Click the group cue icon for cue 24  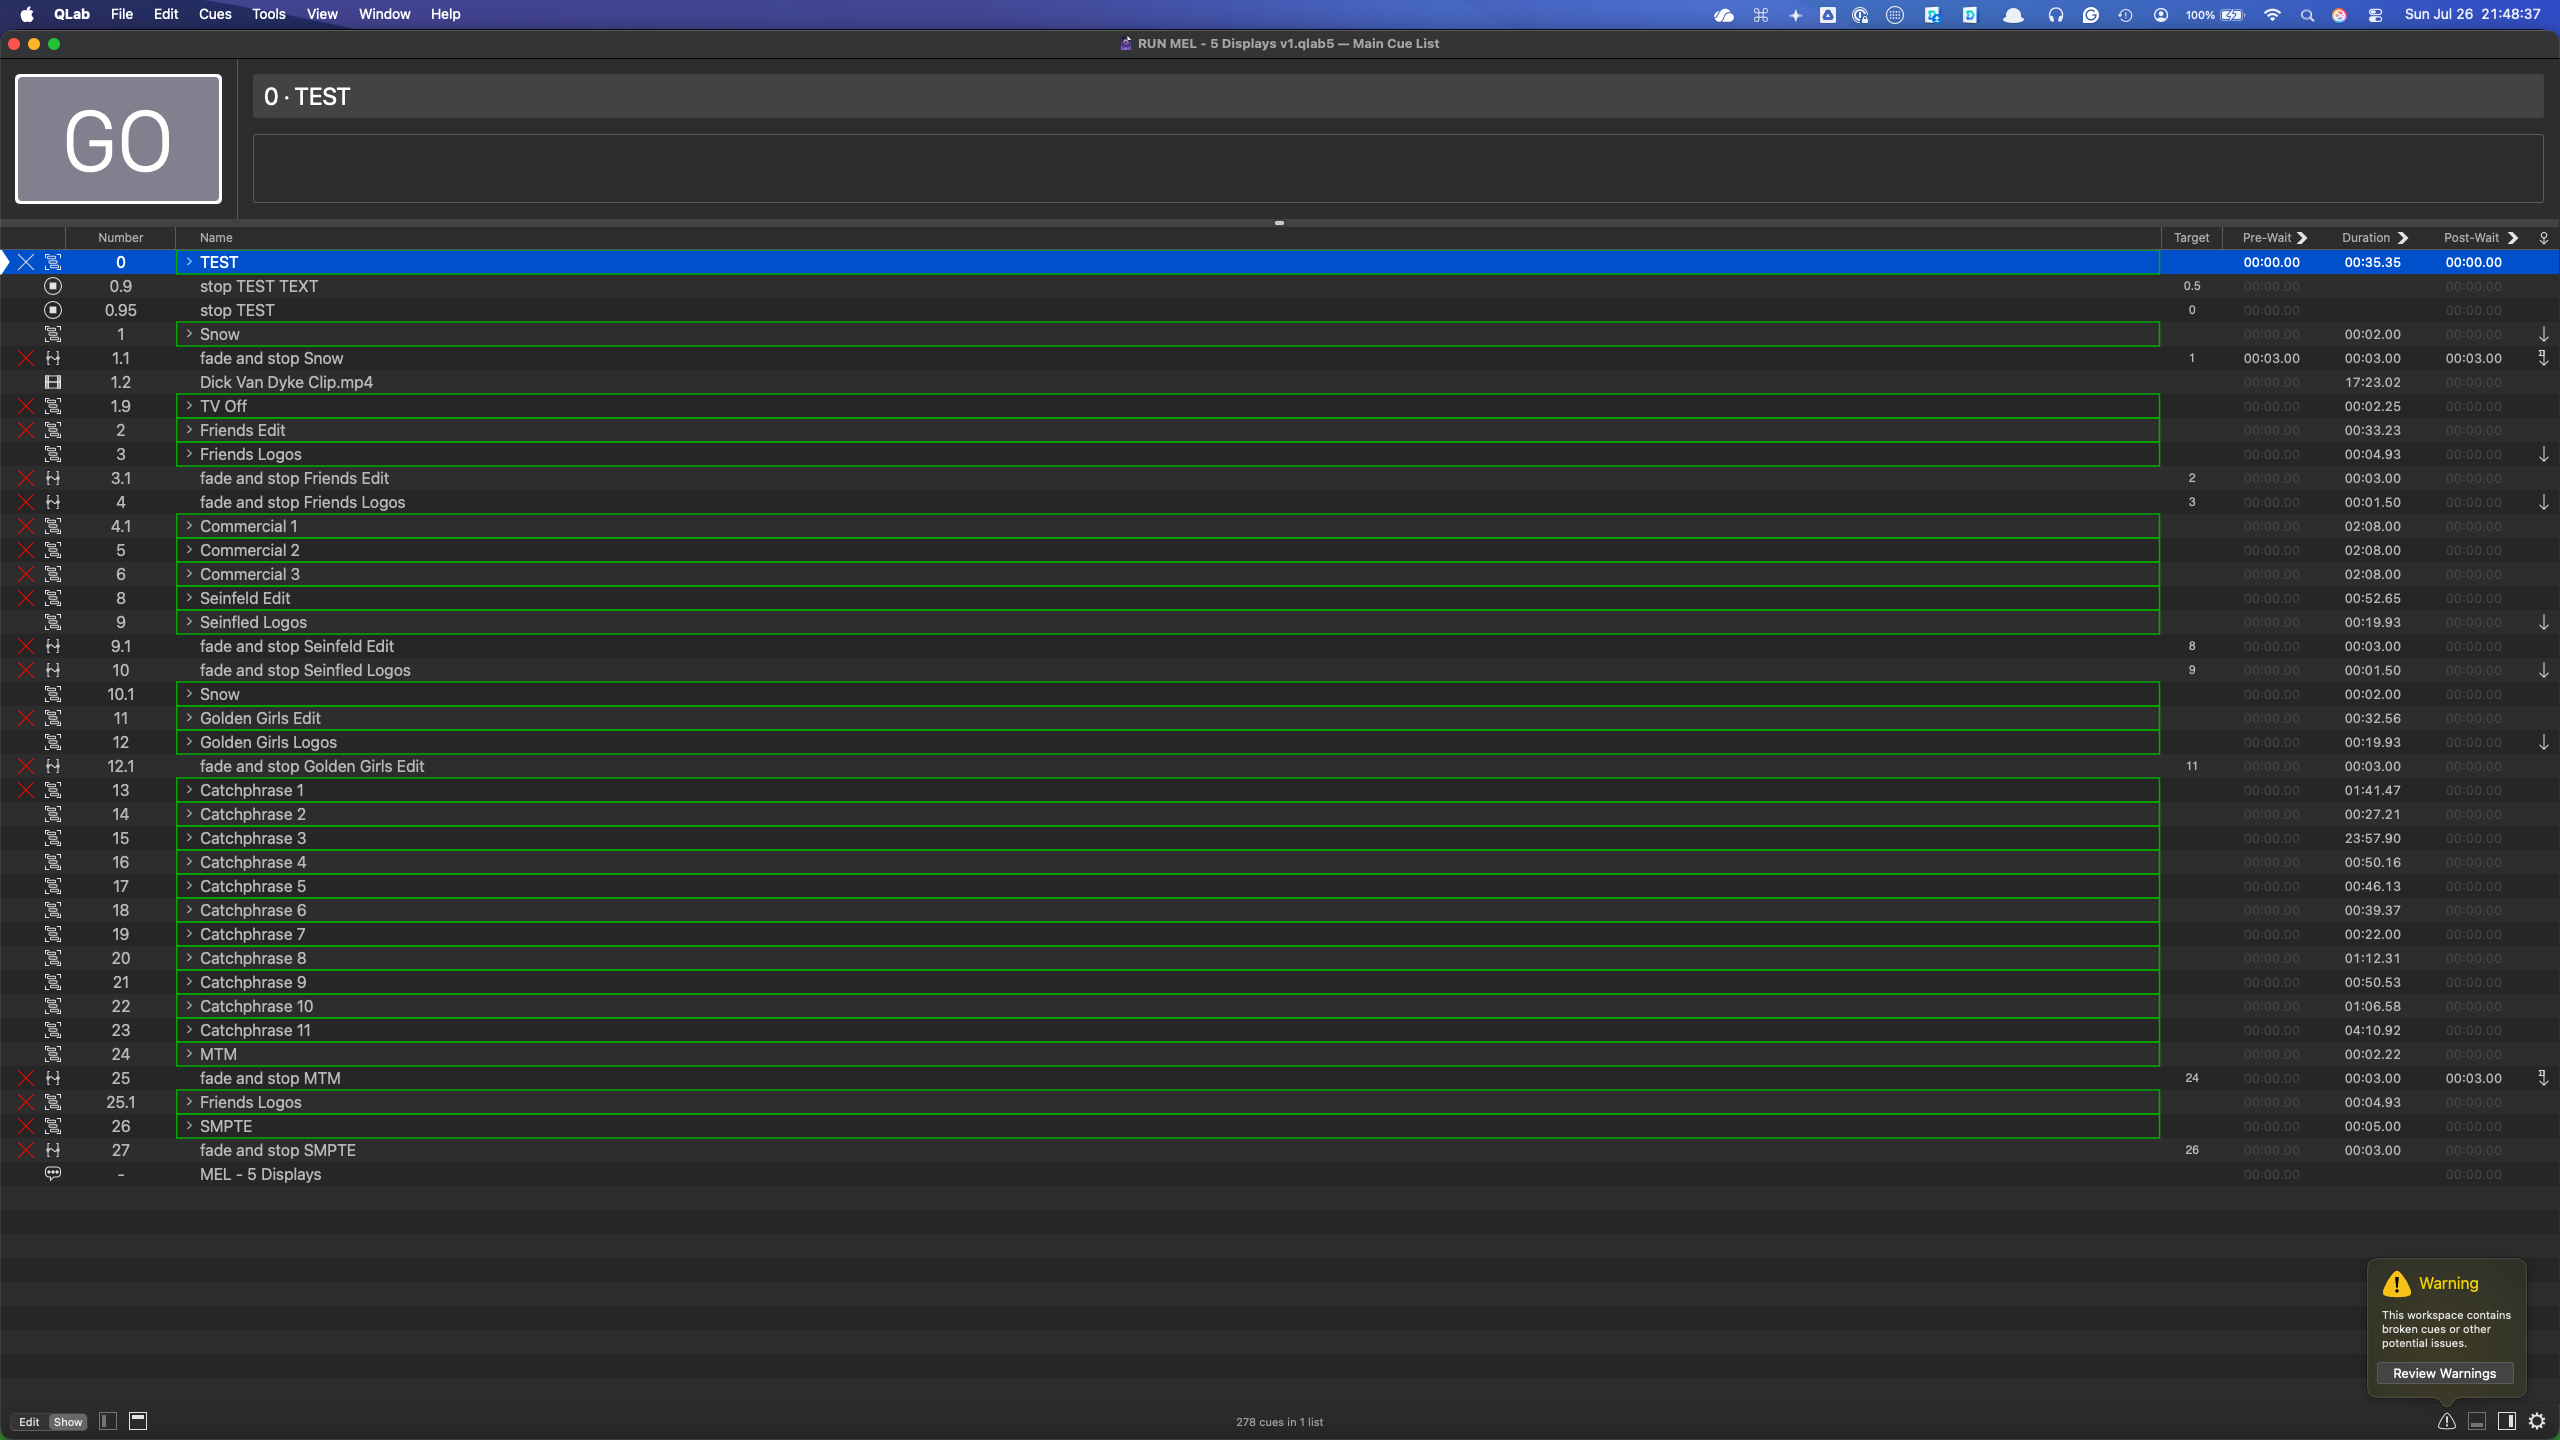pos(53,1054)
